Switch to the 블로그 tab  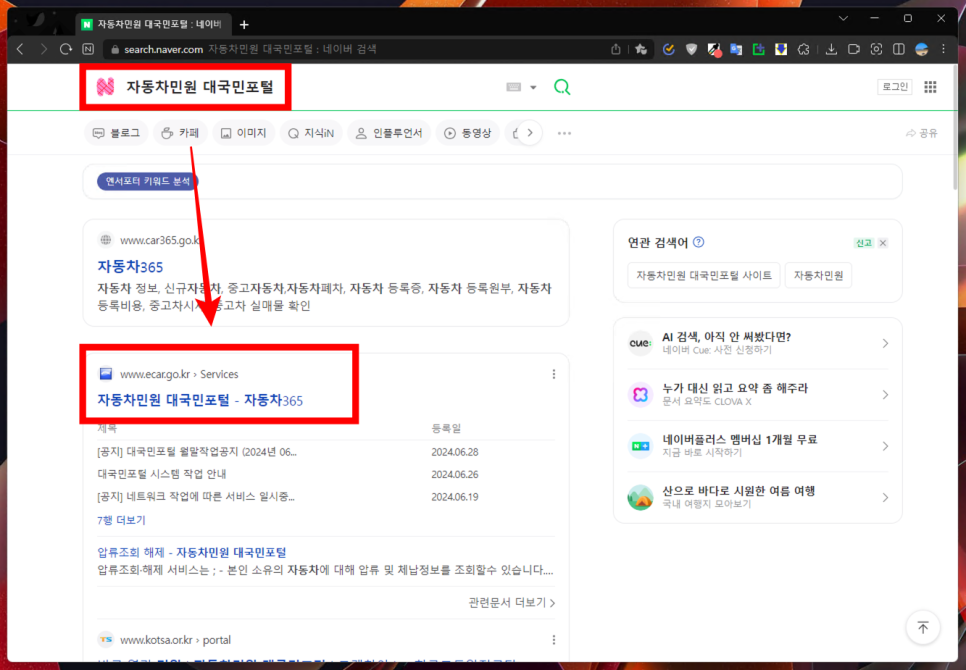pyautogui.click(x=116, y=133)
